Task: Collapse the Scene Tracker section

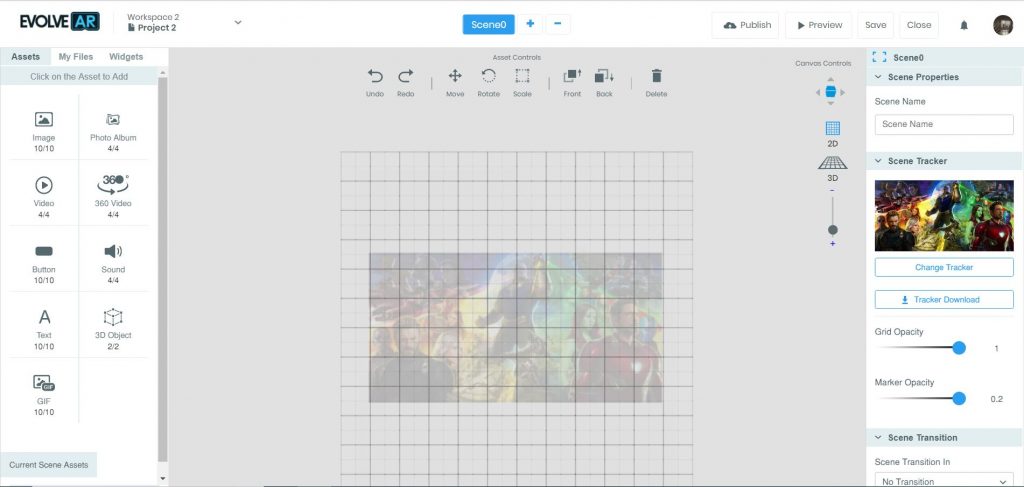Action: [878, 161]
